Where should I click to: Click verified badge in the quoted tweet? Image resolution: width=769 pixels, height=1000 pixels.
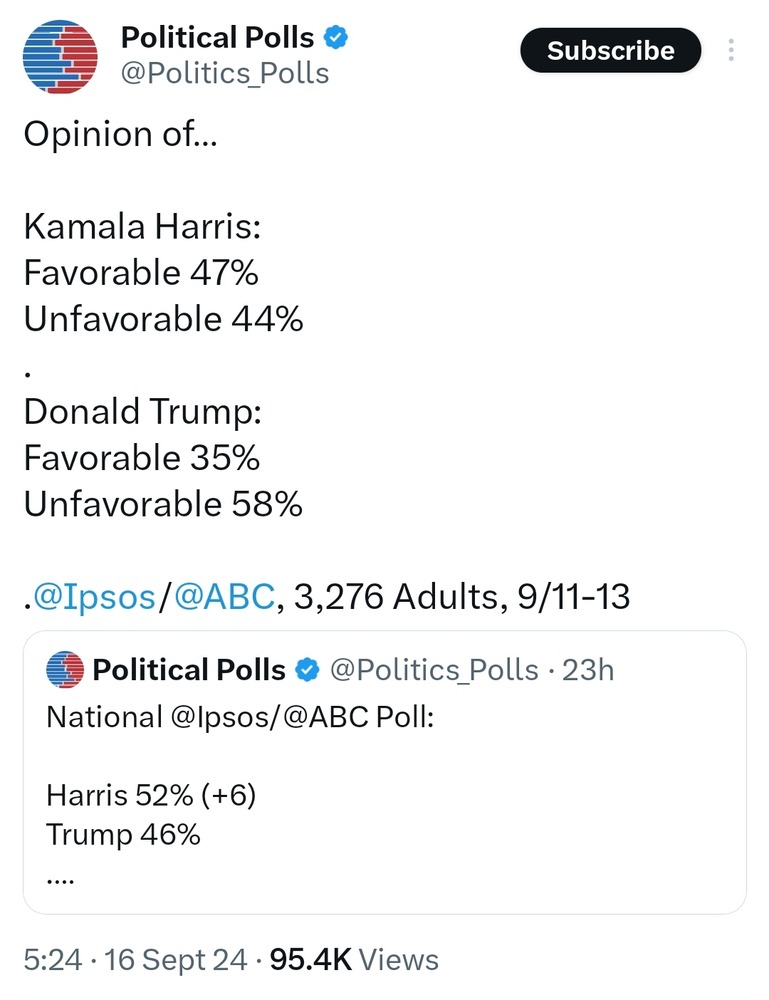pos(307,670)
